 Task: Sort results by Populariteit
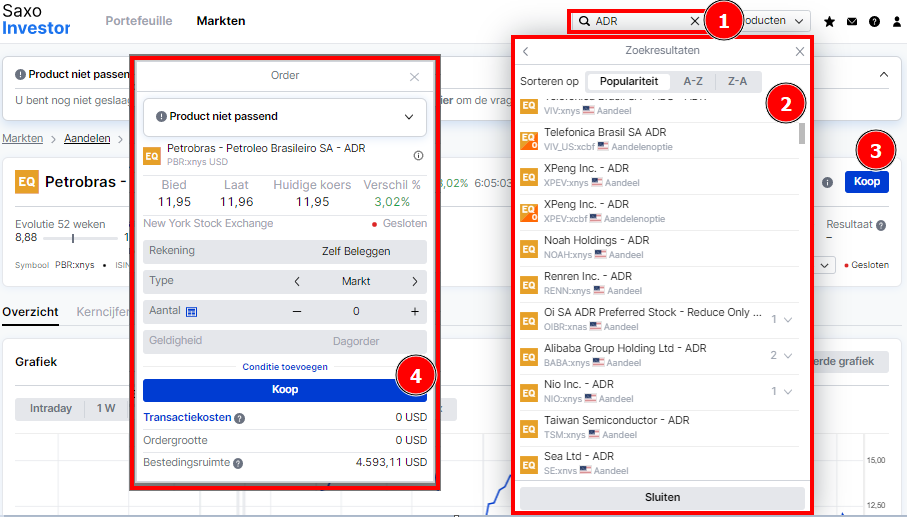point(629,82)
